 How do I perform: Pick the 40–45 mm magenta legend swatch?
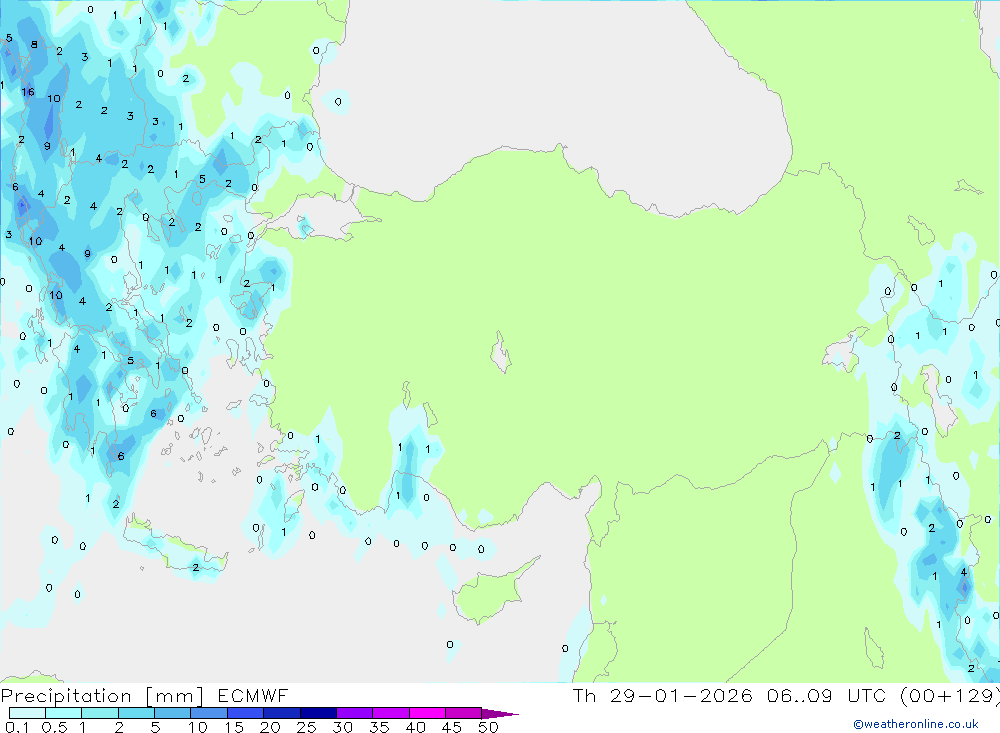pos(427,713)
